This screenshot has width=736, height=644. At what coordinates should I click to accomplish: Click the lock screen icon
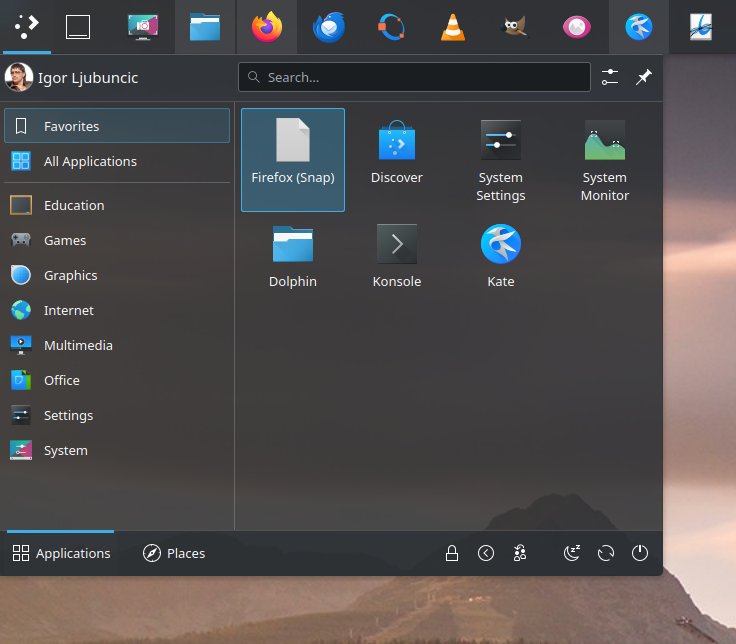452,553
